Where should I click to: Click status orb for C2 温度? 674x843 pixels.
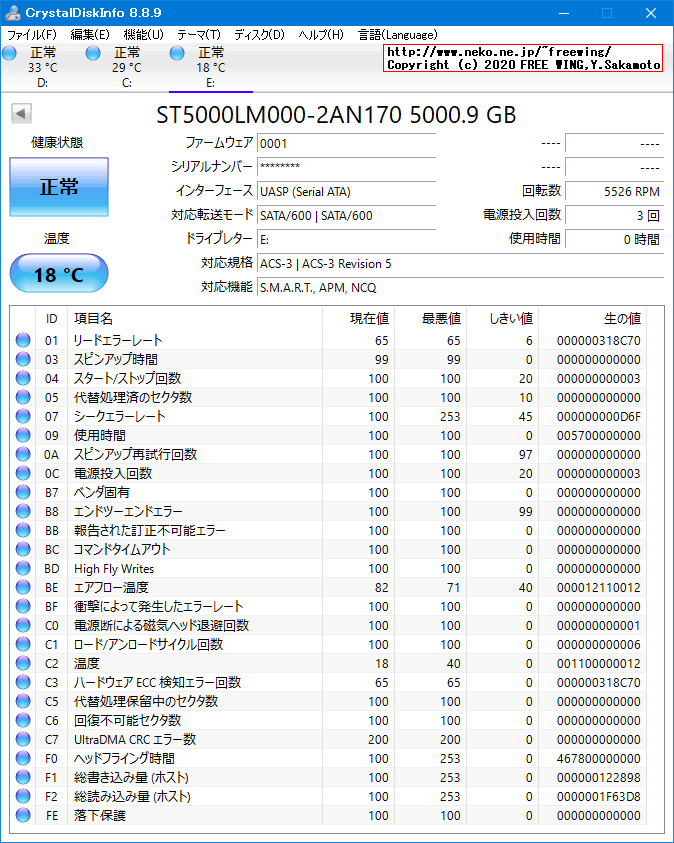(23, 663)
